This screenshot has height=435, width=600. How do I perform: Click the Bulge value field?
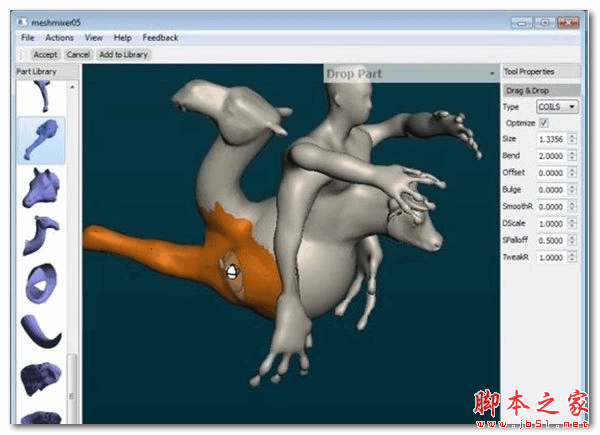(x=551, y=190)
